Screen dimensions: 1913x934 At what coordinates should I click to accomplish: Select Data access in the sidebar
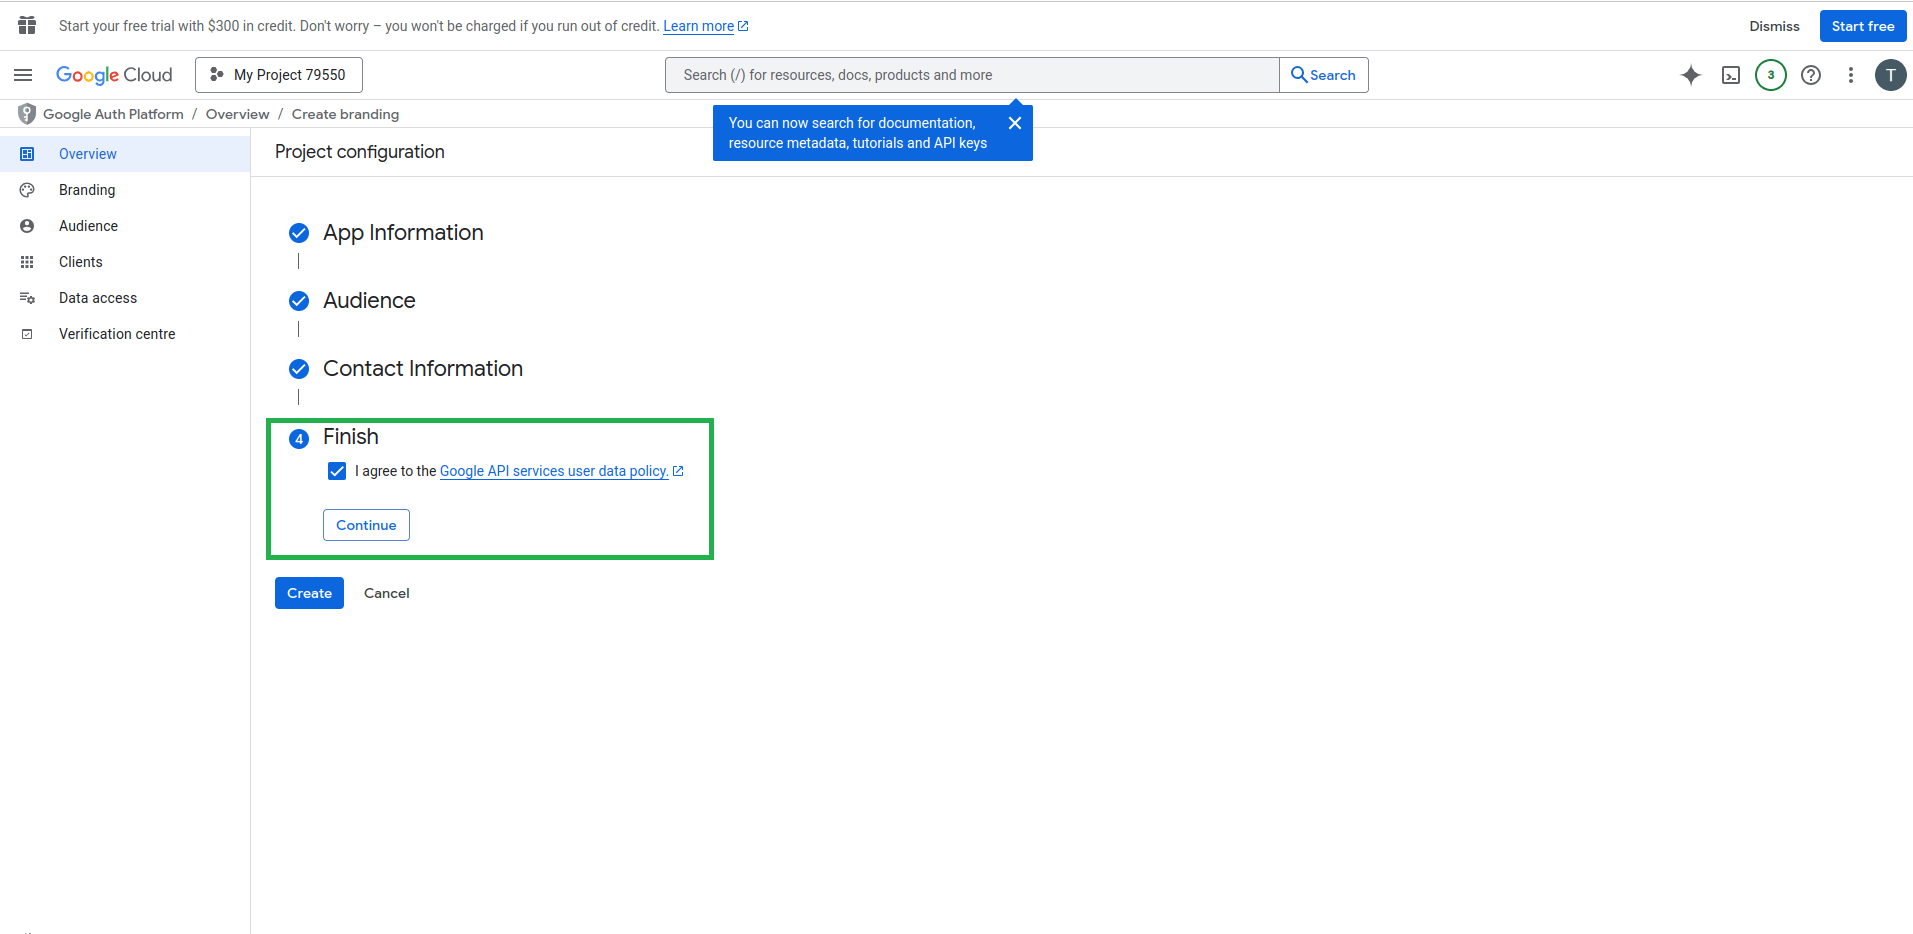[x=98, y=298]
